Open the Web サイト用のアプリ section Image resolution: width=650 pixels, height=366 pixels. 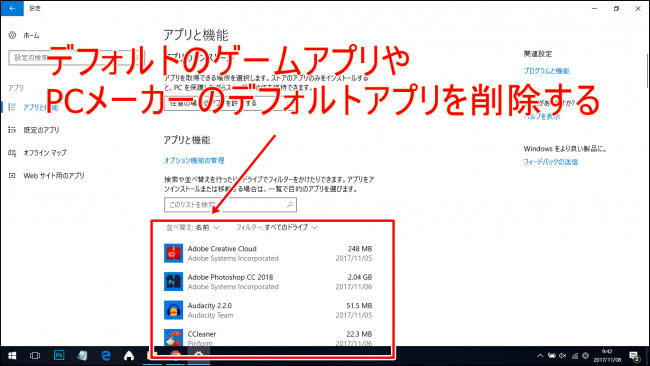click(x=54, y=176)
